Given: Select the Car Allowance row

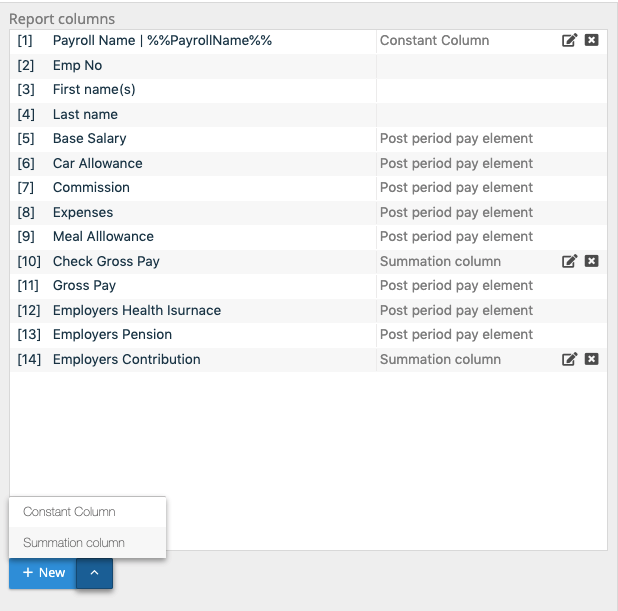Looking at the screenshot, I should tap(97, 164).
